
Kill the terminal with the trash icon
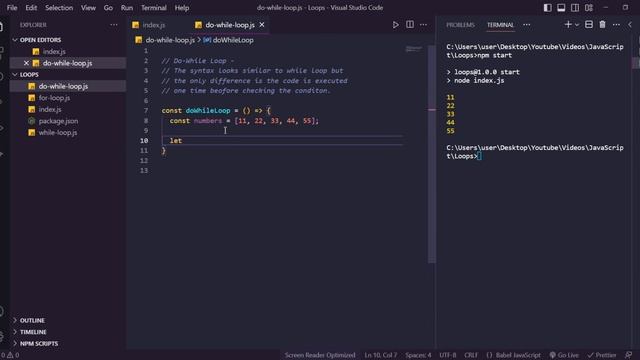[x=602, y=25]
